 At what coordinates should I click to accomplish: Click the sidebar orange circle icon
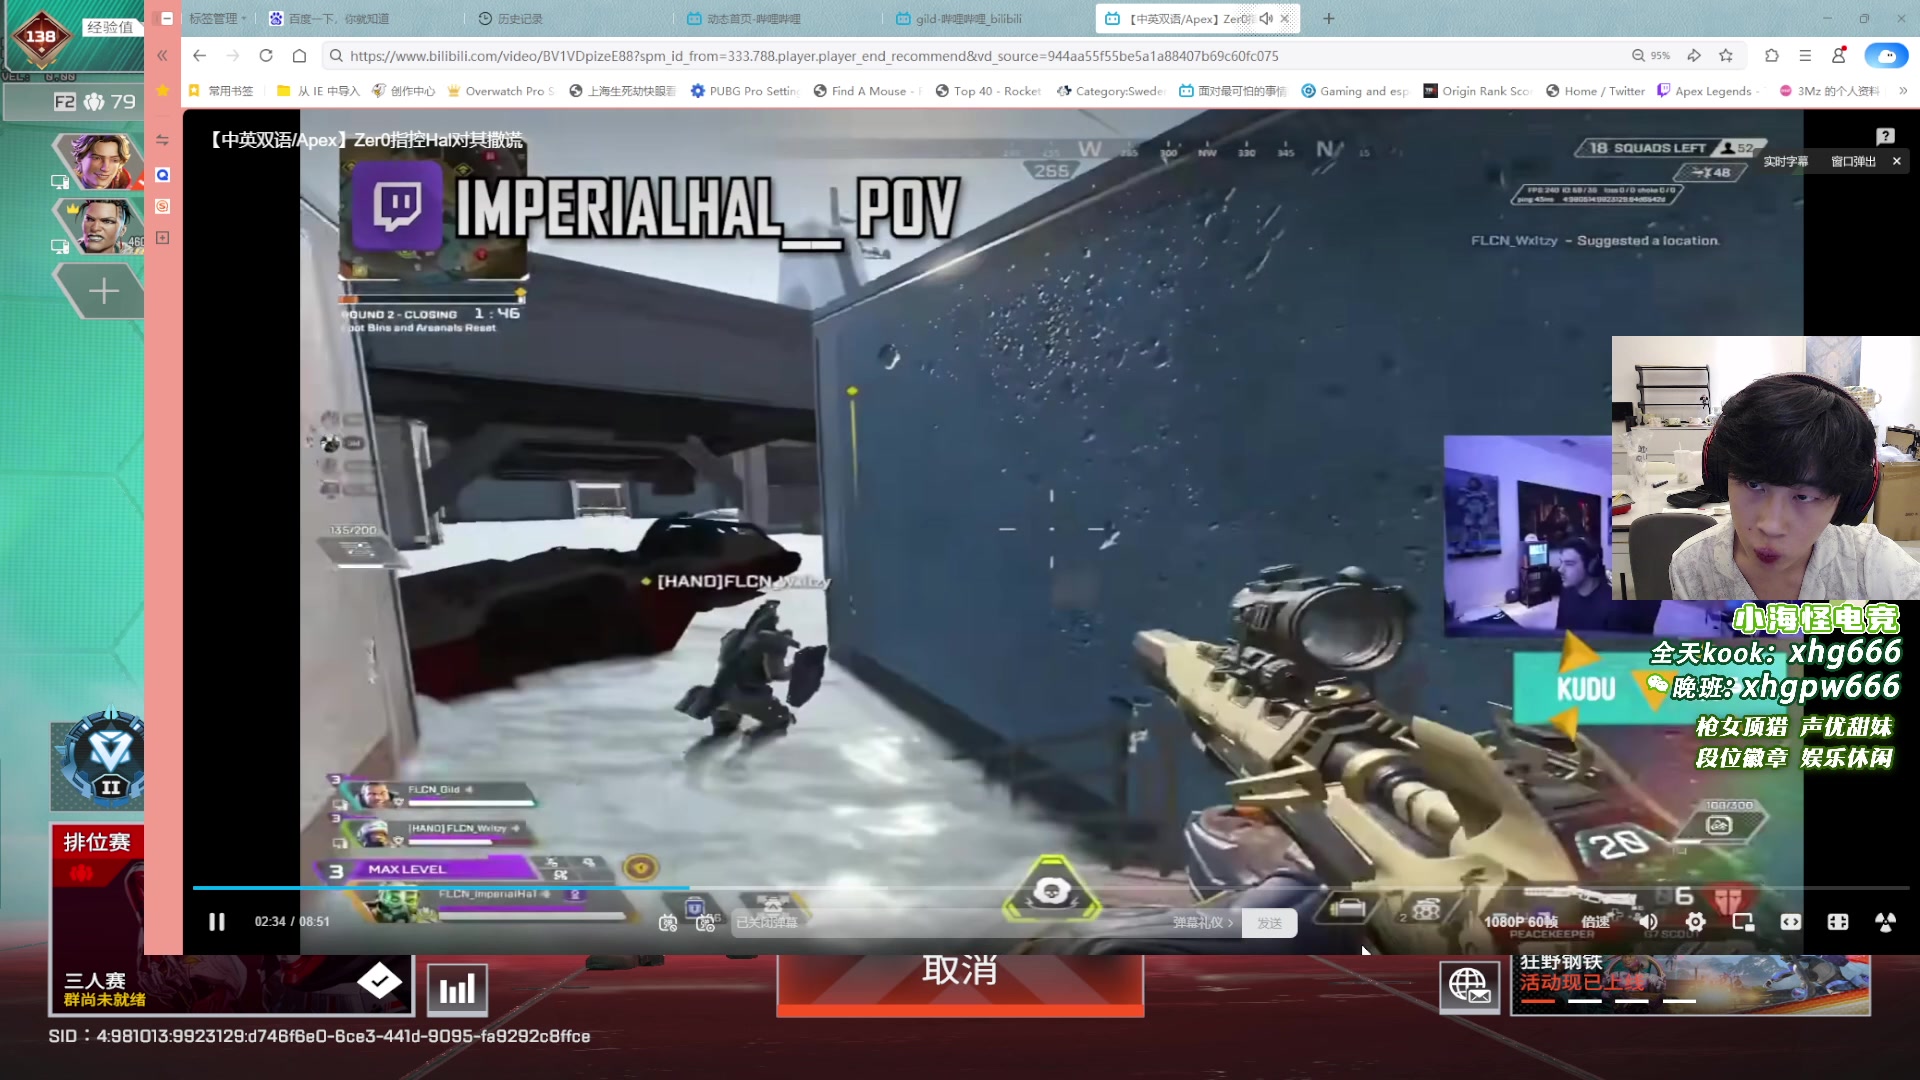[x=162, y=206]
